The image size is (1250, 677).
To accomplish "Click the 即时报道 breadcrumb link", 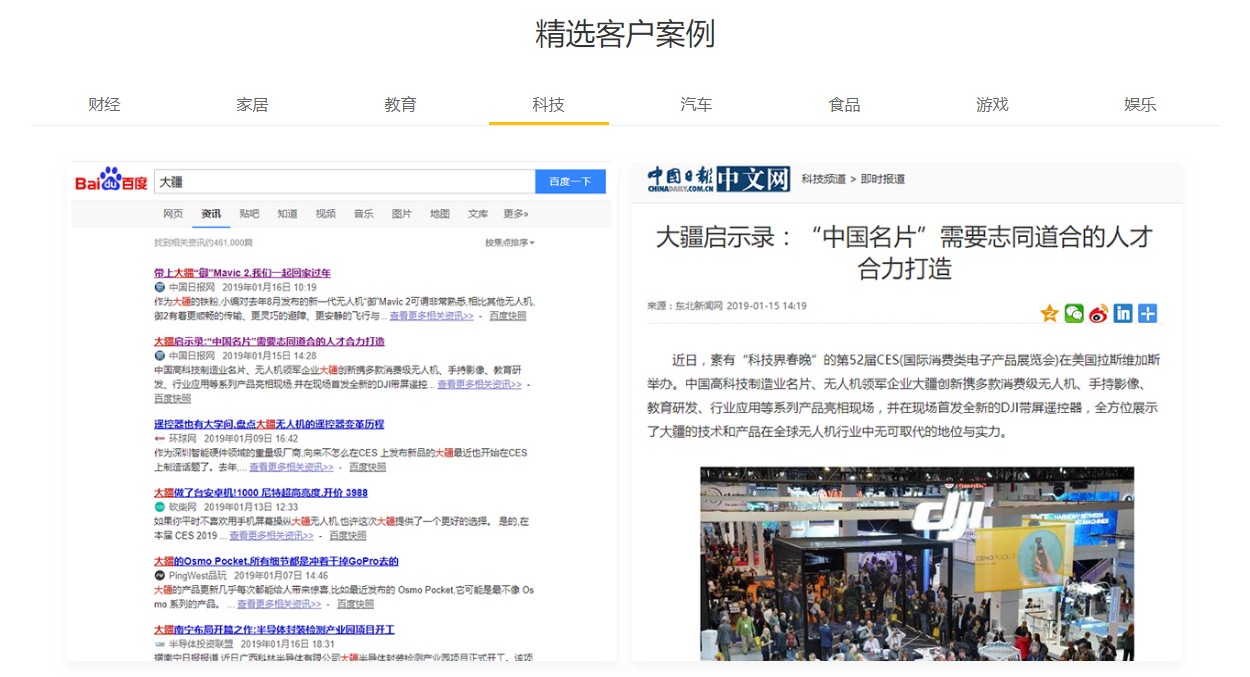I will tap(883, 179).
